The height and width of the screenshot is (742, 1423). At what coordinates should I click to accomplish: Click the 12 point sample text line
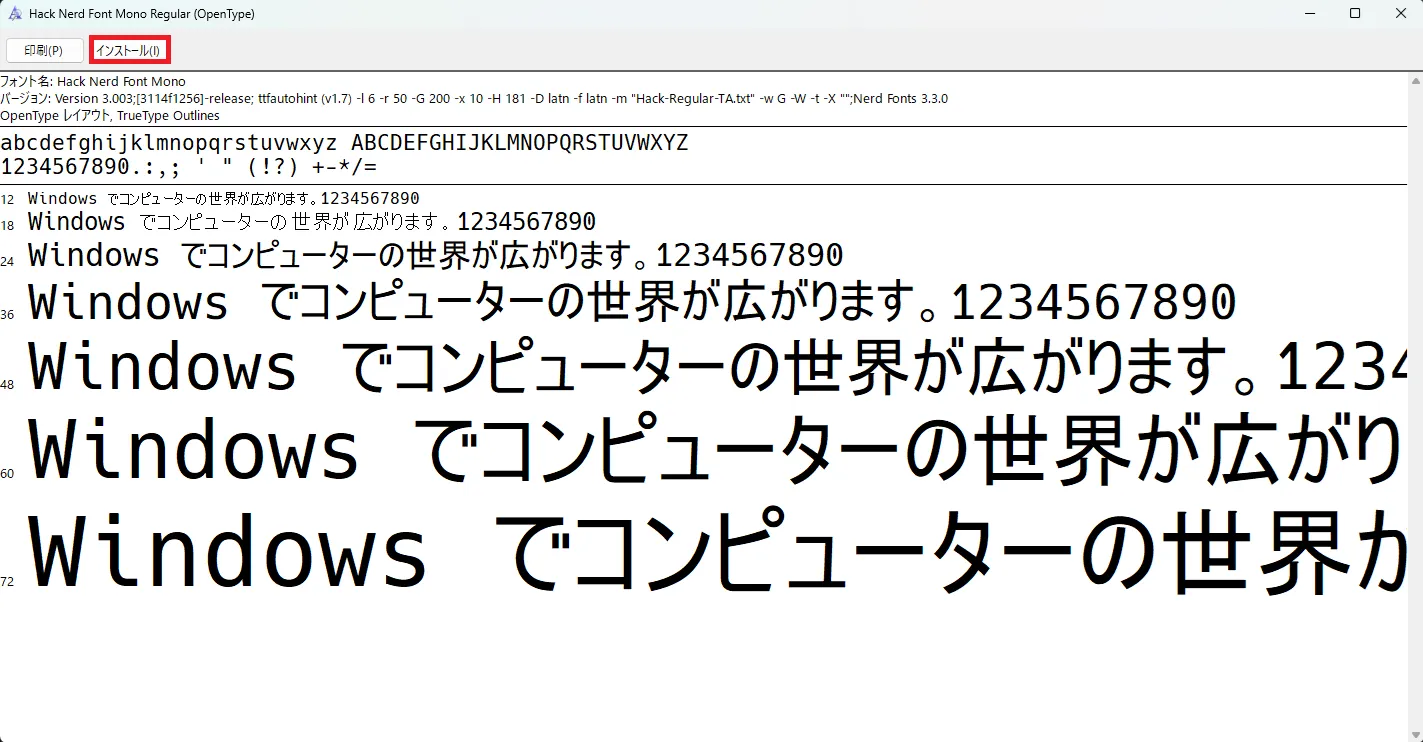224,198
